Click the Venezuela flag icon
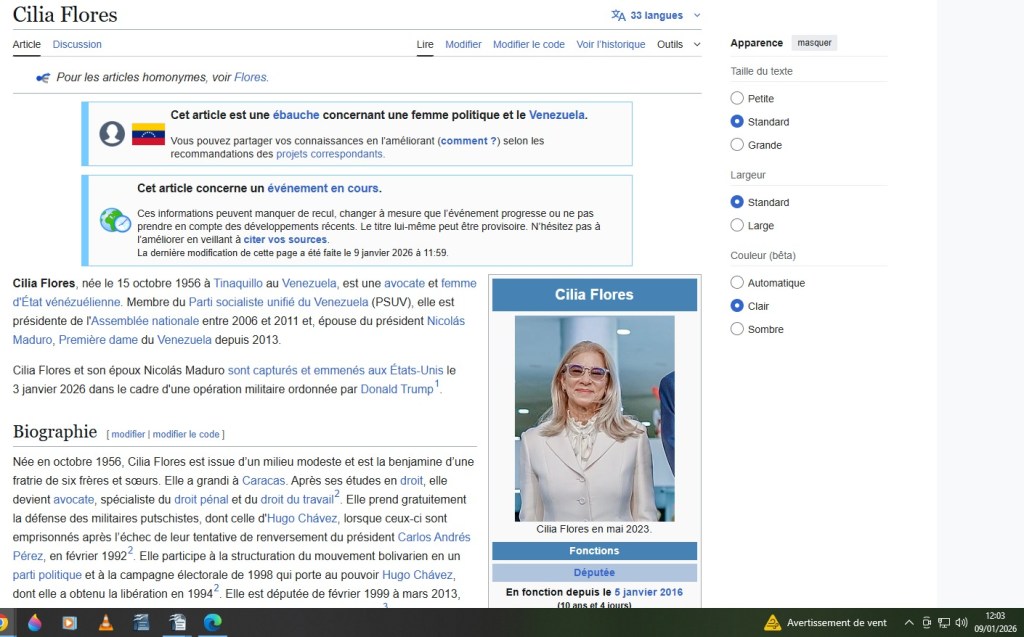This screenshot has width=1024, height=637. (148, 134)
